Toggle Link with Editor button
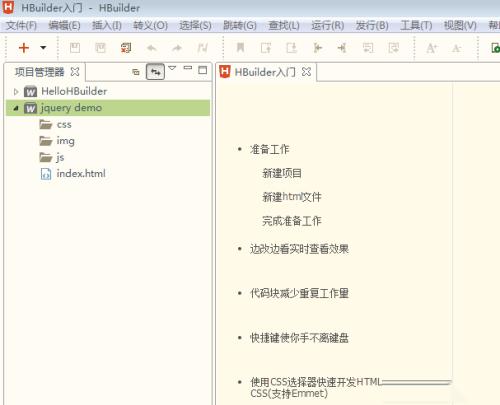Screen dimensions: 500x405 [155, 72]
